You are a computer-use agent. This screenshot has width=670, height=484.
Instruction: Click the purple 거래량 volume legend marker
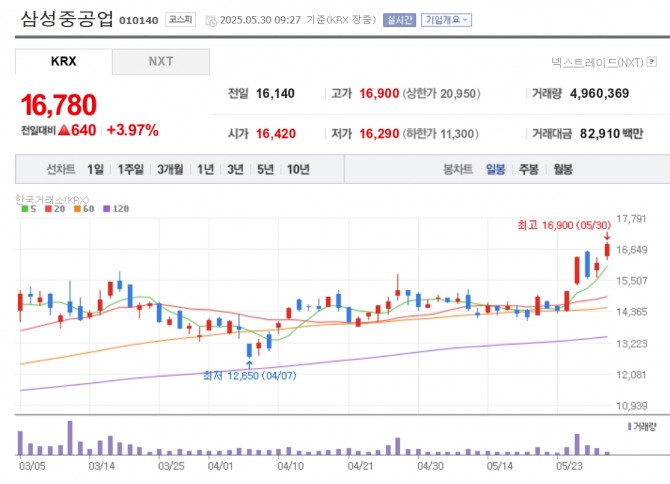629,426
